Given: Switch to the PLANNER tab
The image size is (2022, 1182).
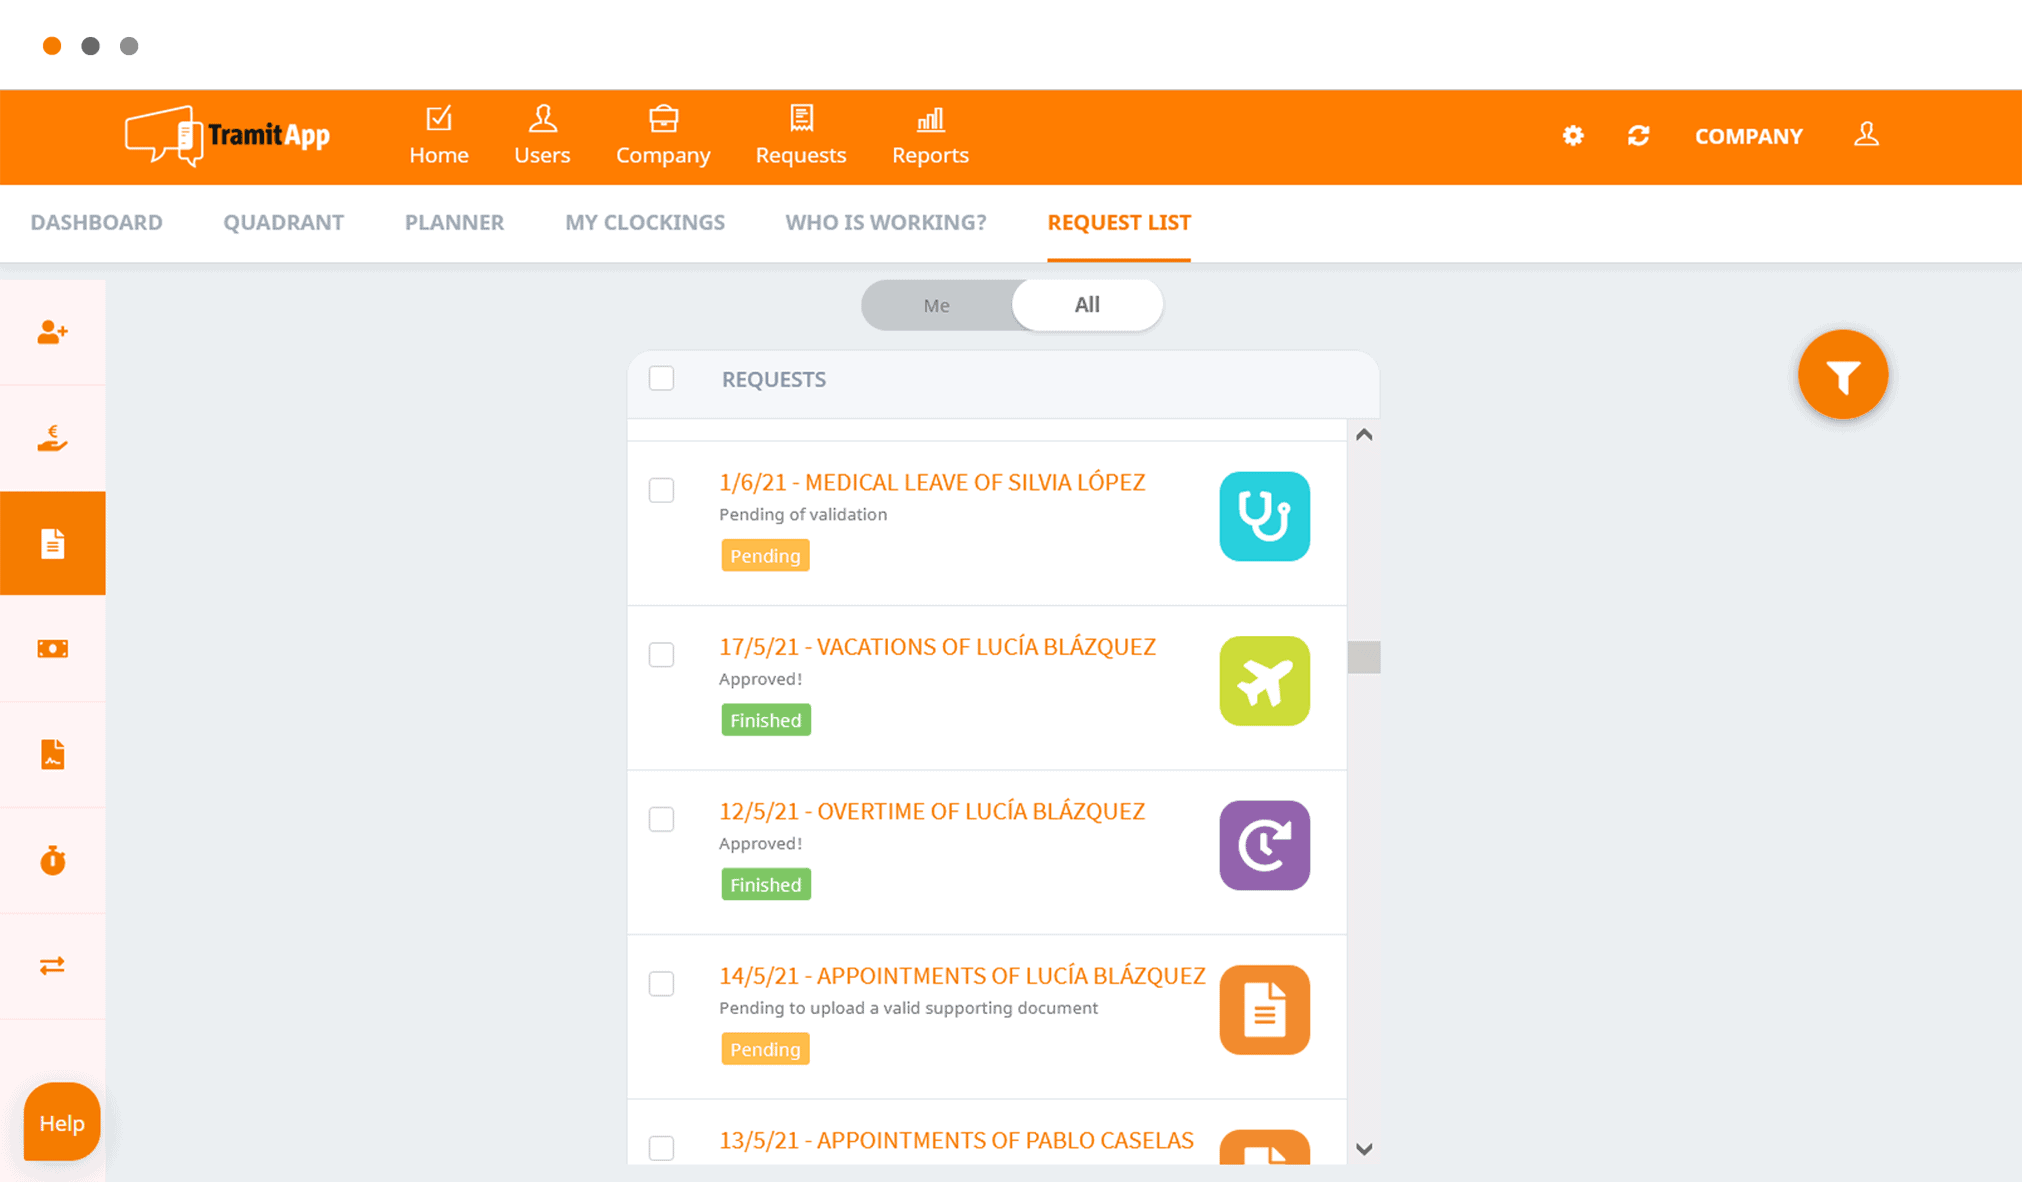Looking at the screenshot, I should click(454, 222).
